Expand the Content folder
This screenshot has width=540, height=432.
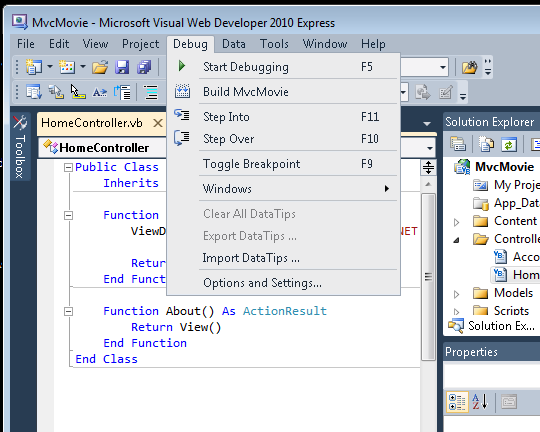pos(457,222)
